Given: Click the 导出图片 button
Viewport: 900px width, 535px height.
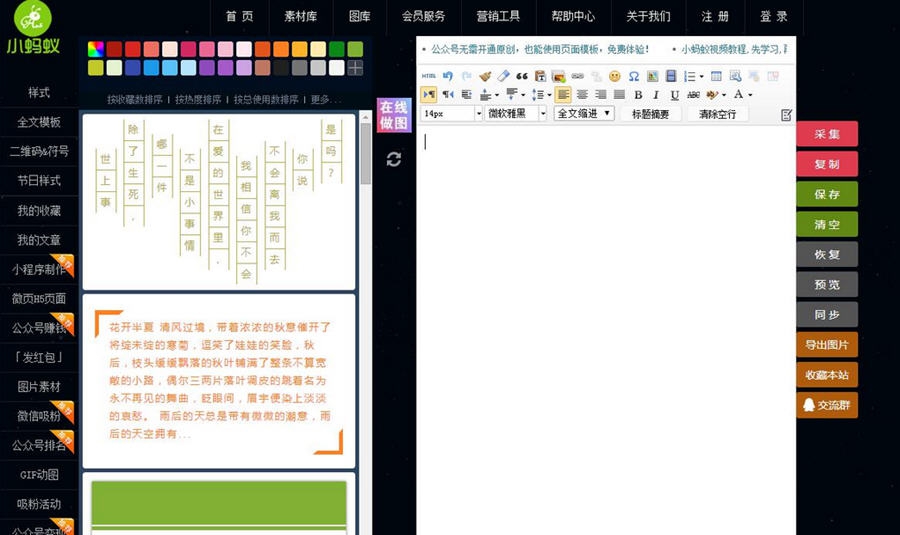Looking at the screenshot, I should click(x=827, y=345).
